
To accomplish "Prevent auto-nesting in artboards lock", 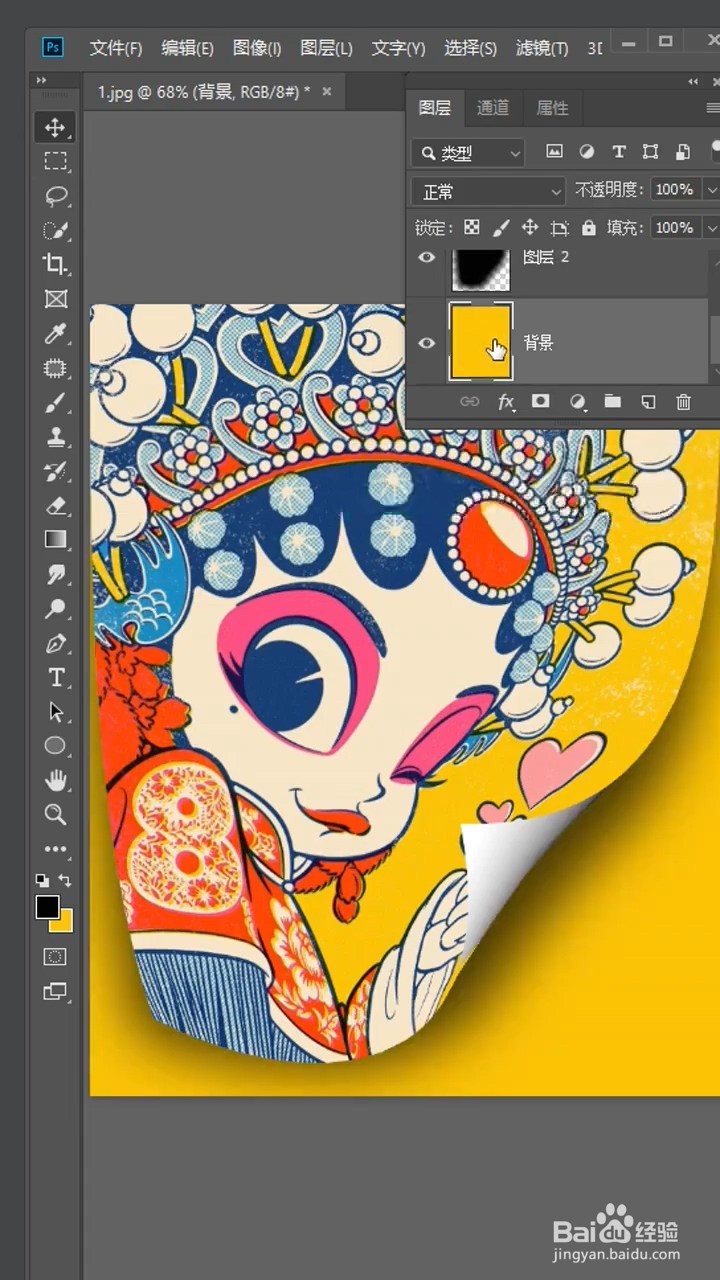I will (560, 227).
